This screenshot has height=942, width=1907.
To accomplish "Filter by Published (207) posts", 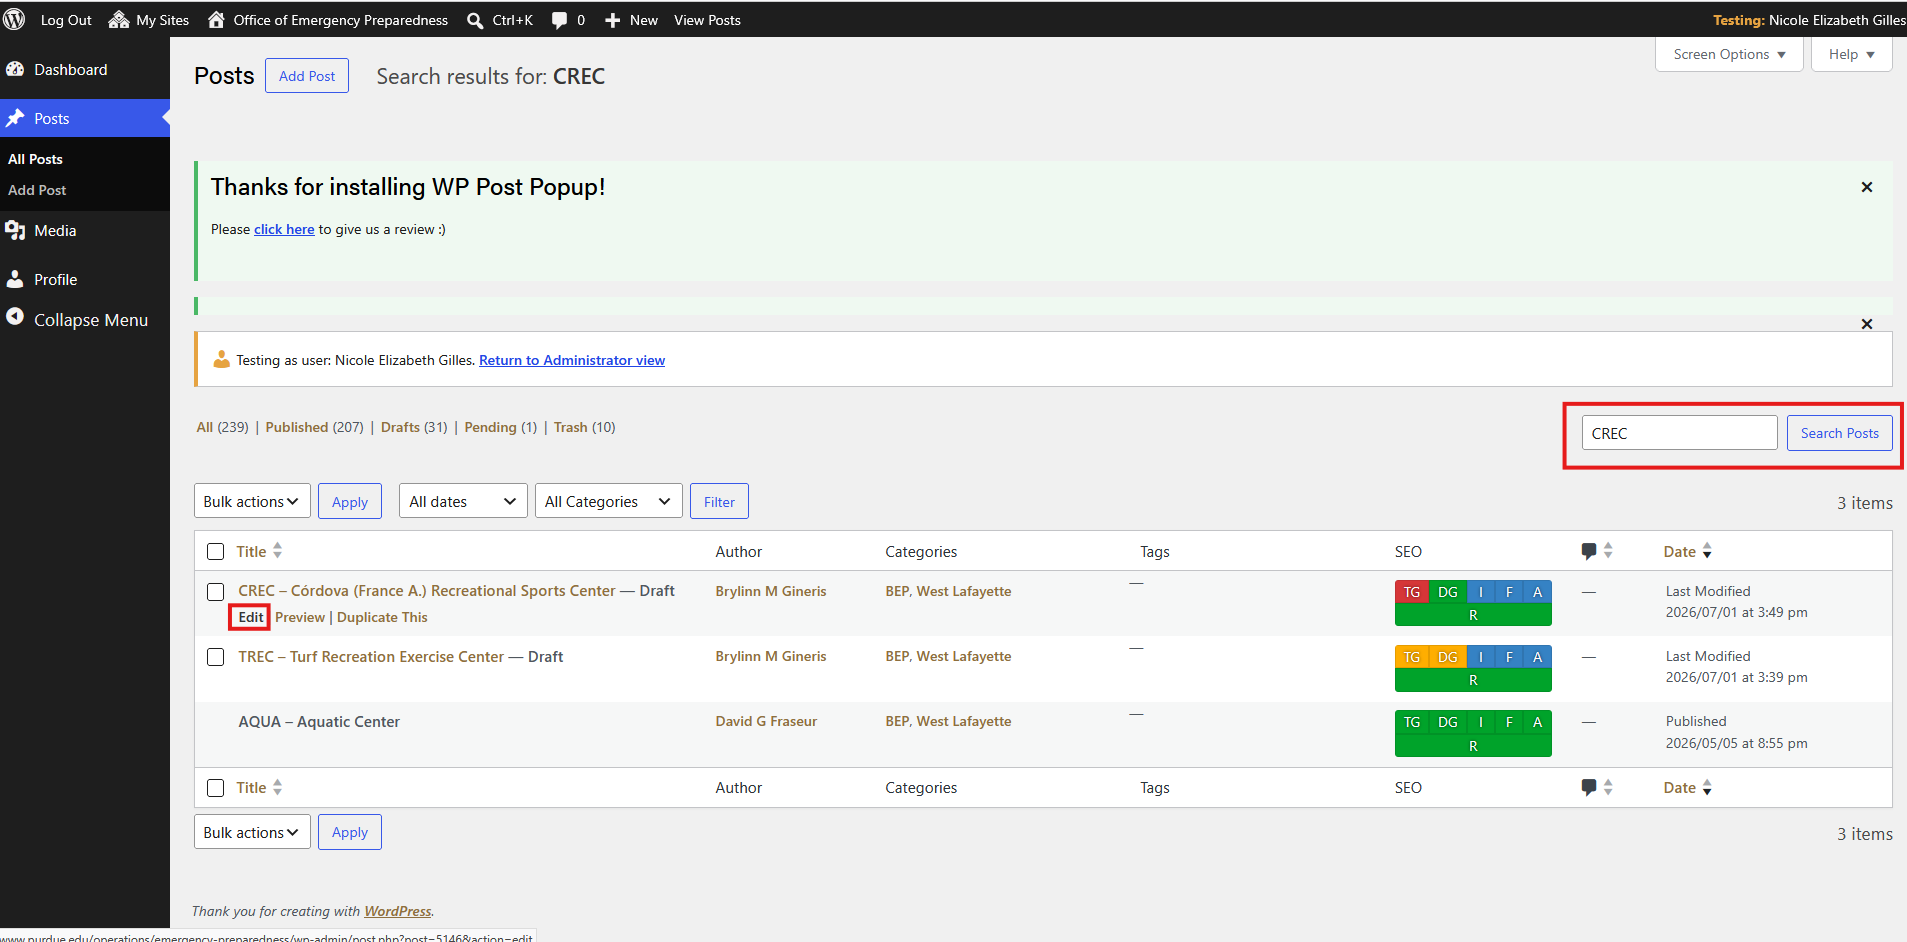I will click(x=314, y=427).
